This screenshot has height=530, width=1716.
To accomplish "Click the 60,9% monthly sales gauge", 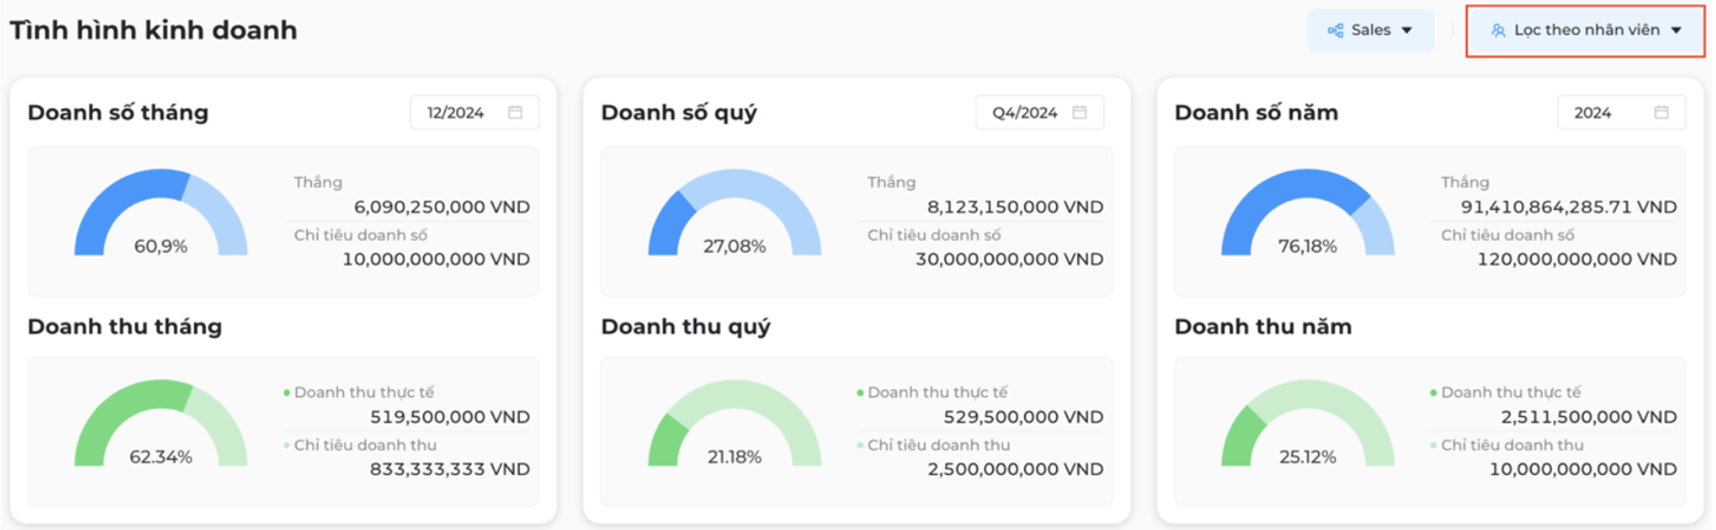I will click(x=161, y=212).
